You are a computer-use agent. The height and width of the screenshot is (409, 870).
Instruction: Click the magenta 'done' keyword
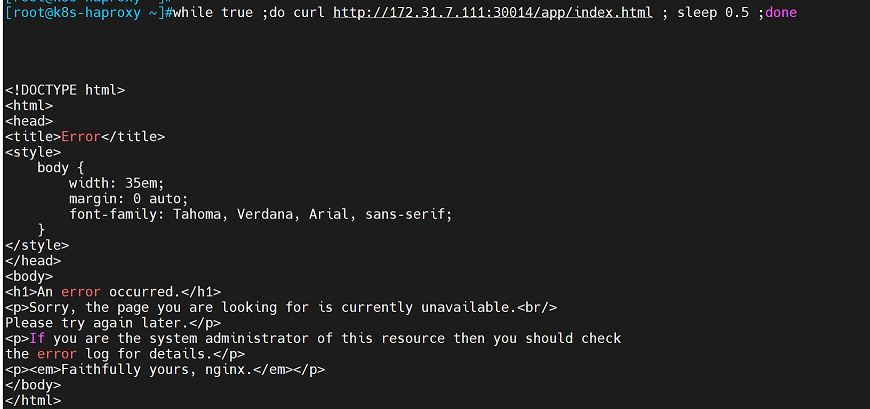tap(780, 12)
